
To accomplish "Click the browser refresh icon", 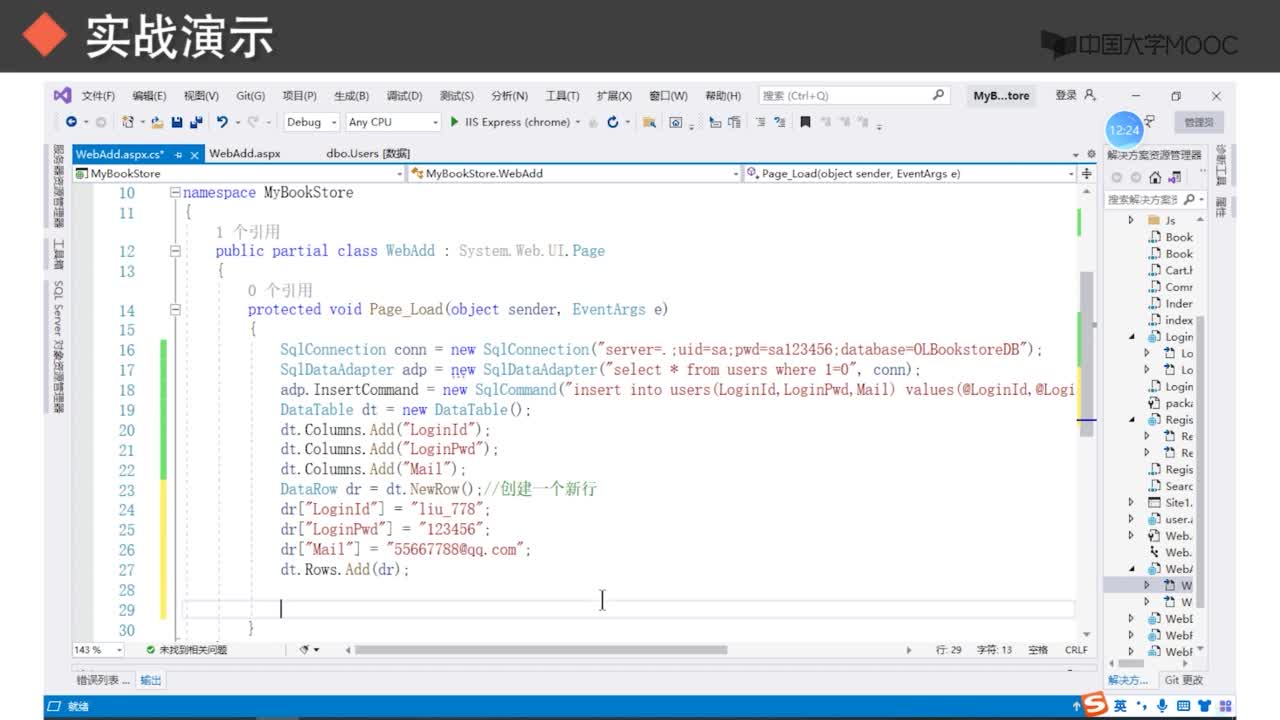I will click(x=613, y=122).
